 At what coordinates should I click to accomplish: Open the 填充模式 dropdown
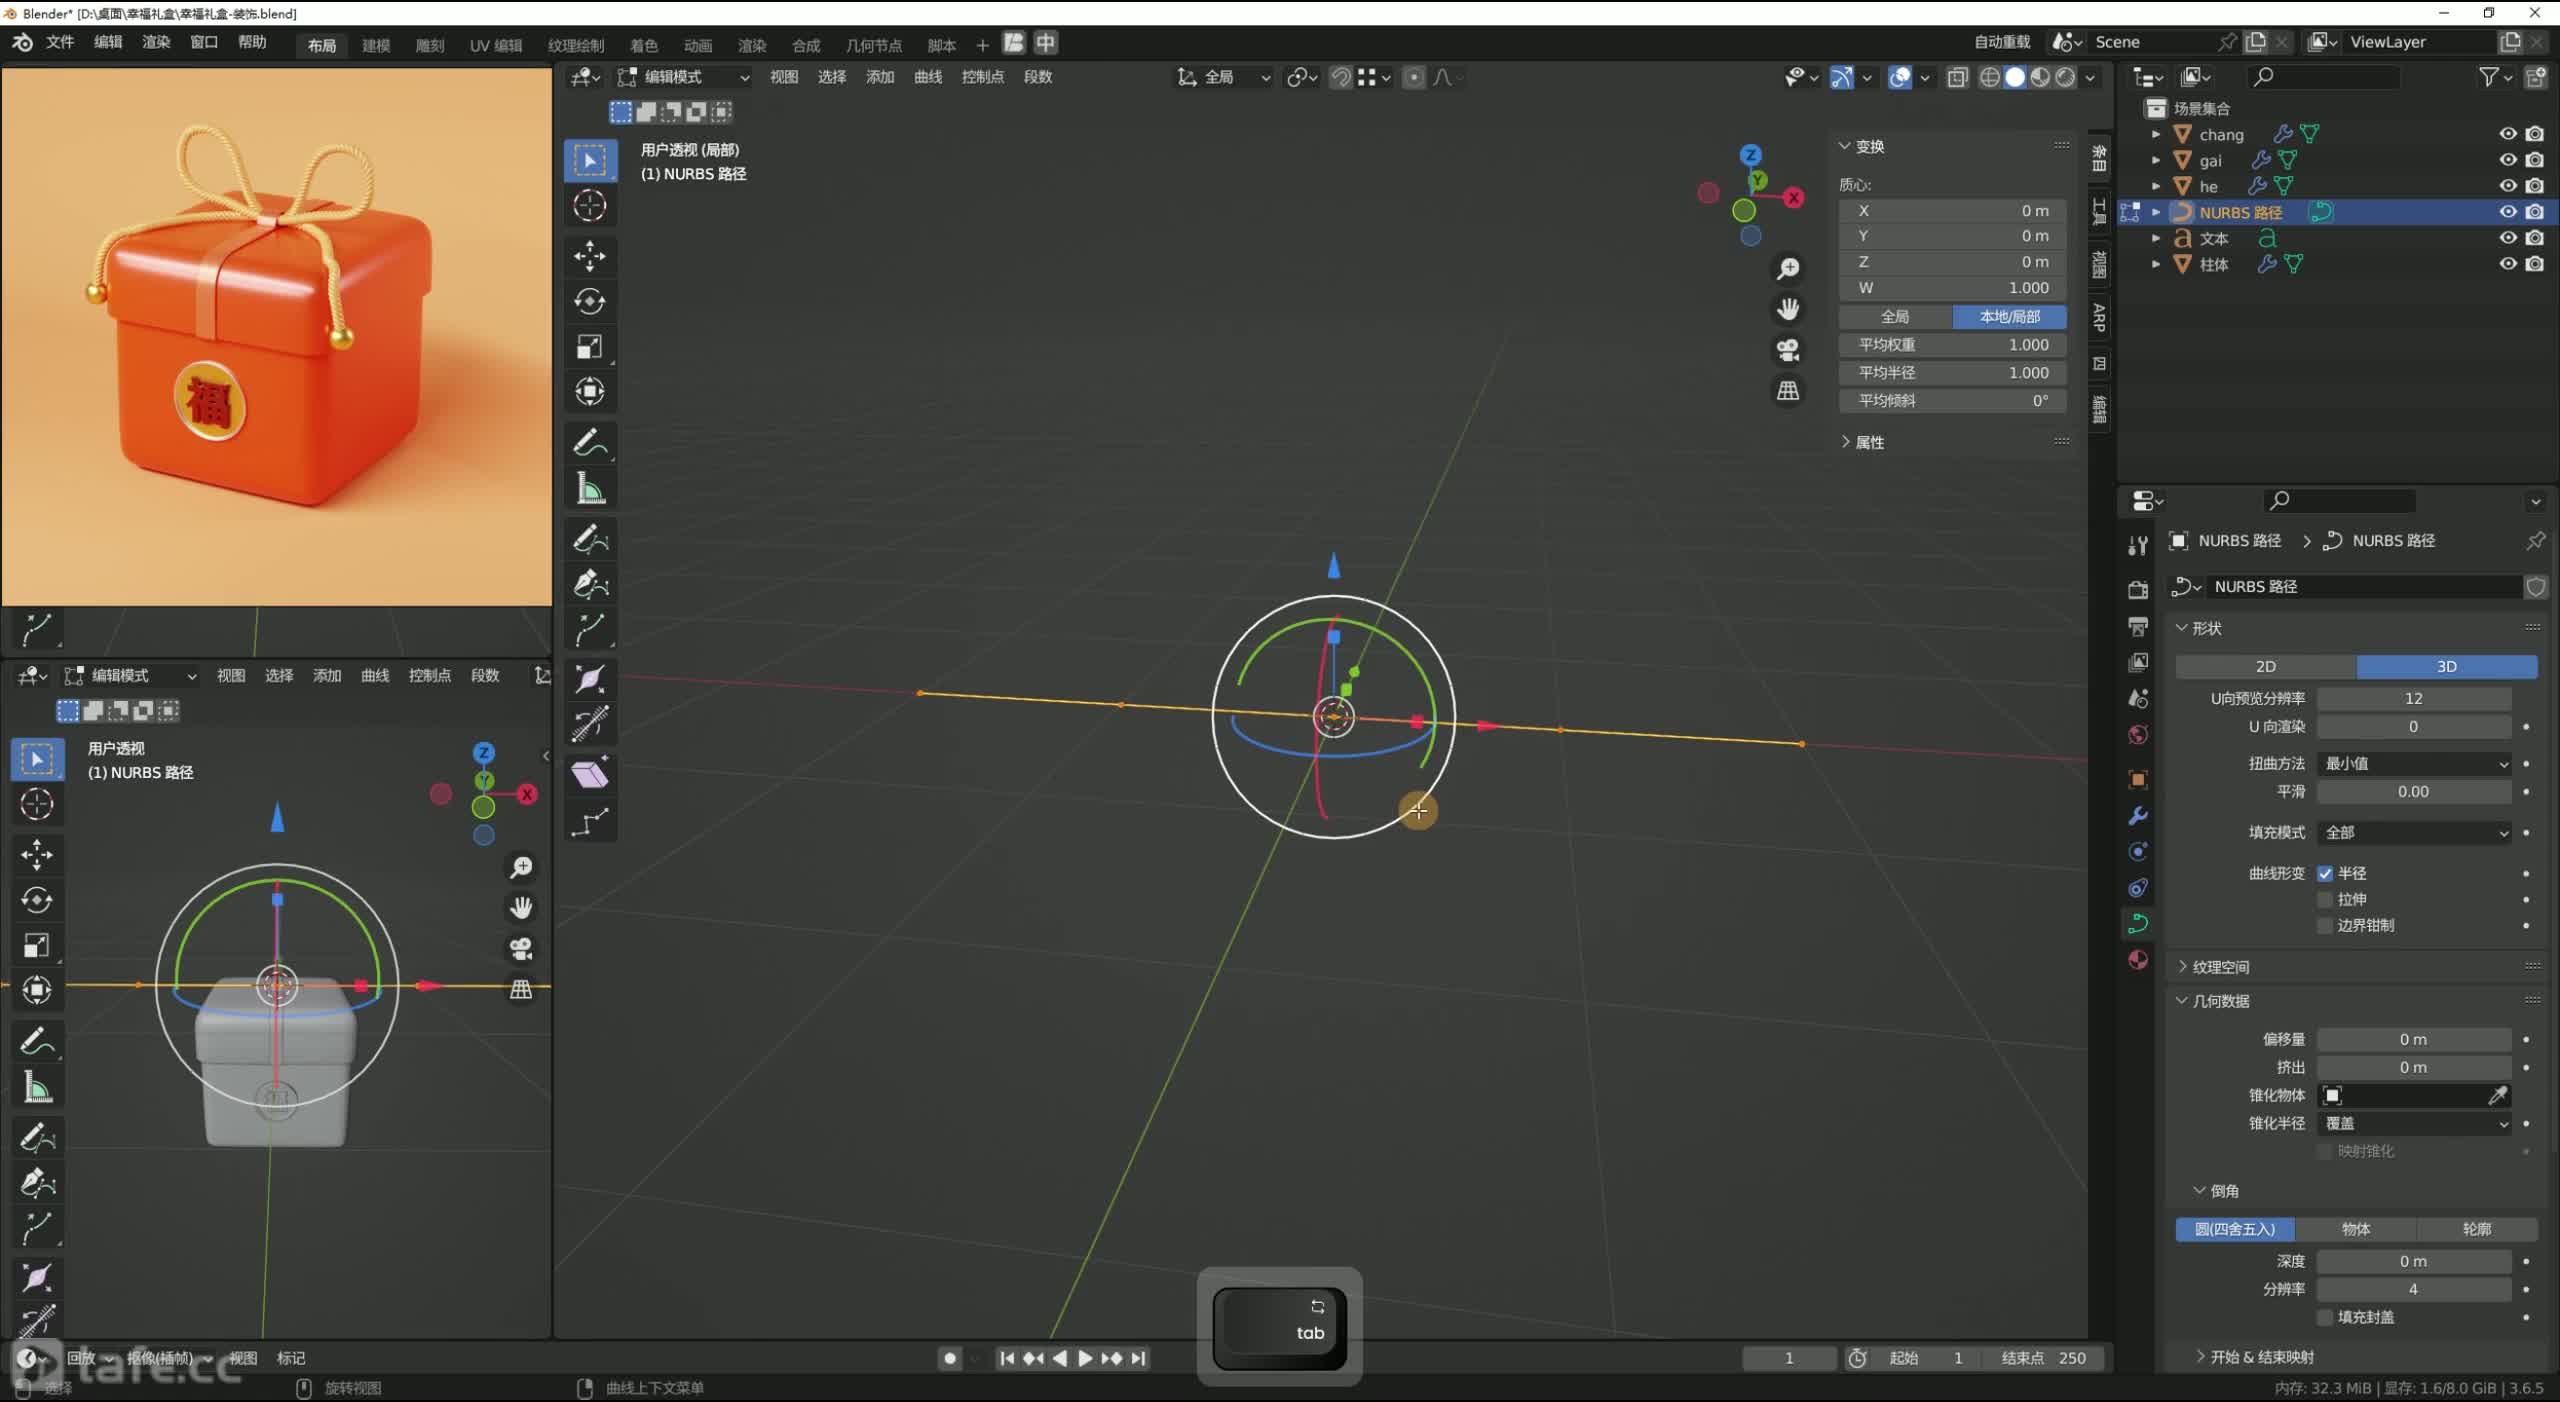2414,832
